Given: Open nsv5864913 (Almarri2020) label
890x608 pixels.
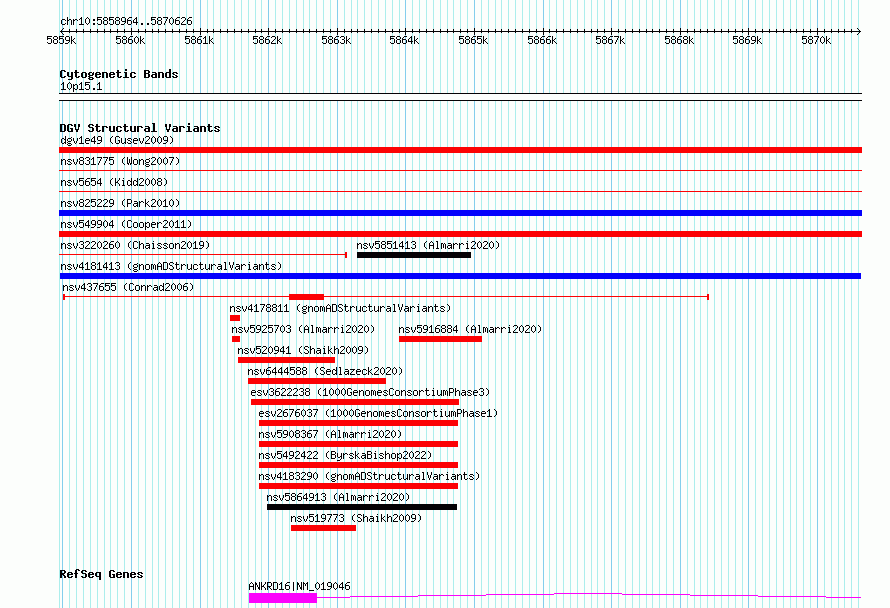Looking at the screenshot, I should tap(338, 497).
